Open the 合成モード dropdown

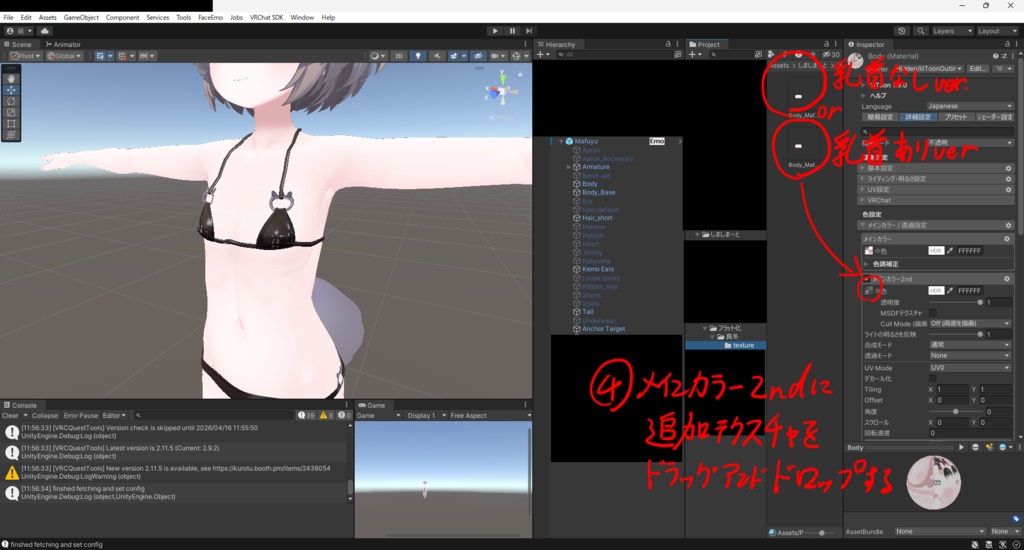coord(970,345)
